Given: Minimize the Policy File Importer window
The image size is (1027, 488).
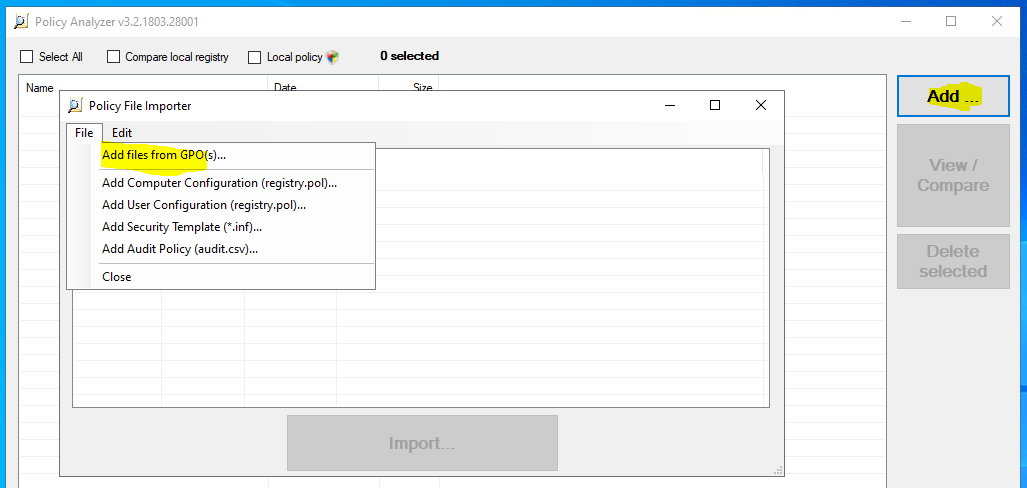Looking at the screenshot, I should 669,105.
